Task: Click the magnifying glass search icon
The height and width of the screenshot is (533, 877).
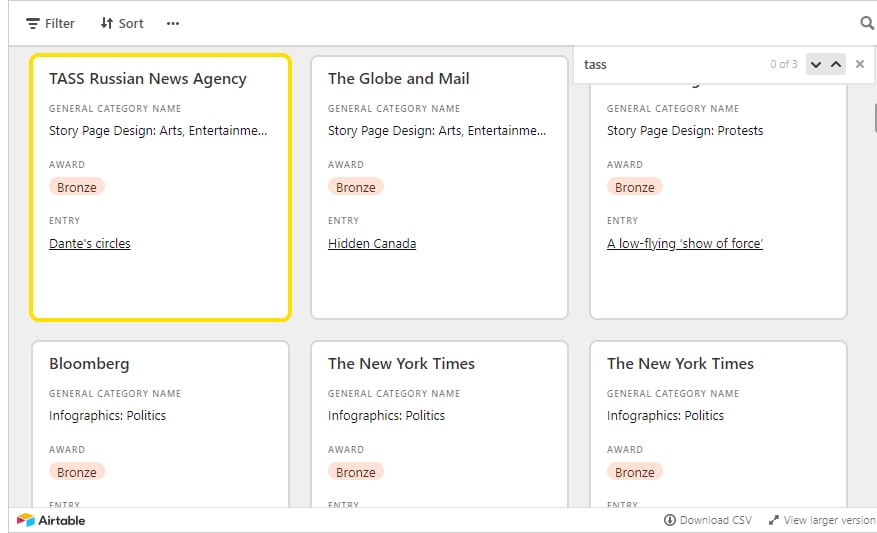Action: pyautogui.click(x=866, y=23)
